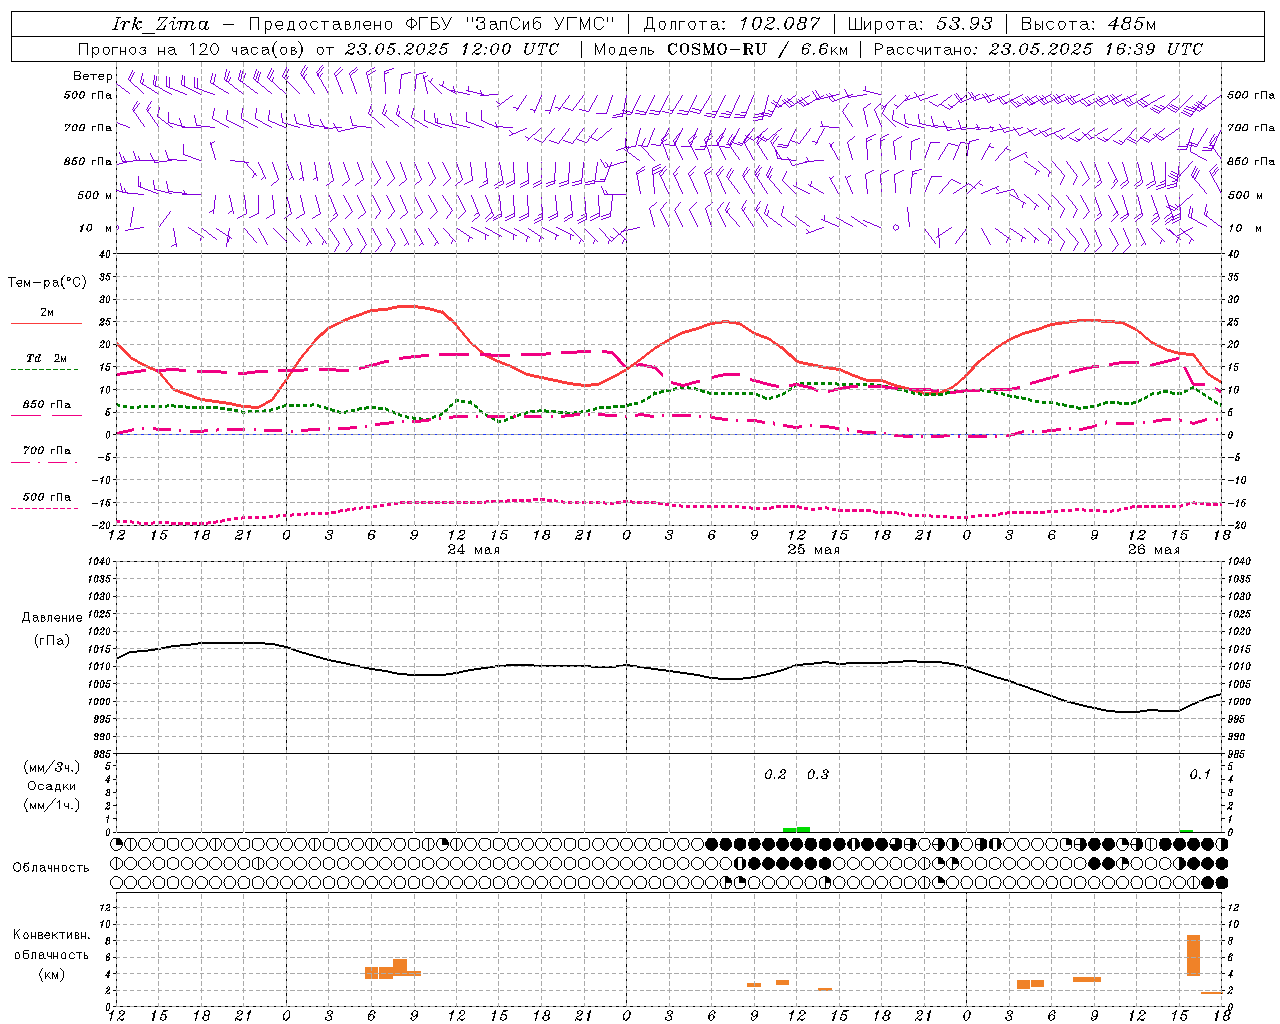Click the "Ветер" wind panel label

(92, 76)
